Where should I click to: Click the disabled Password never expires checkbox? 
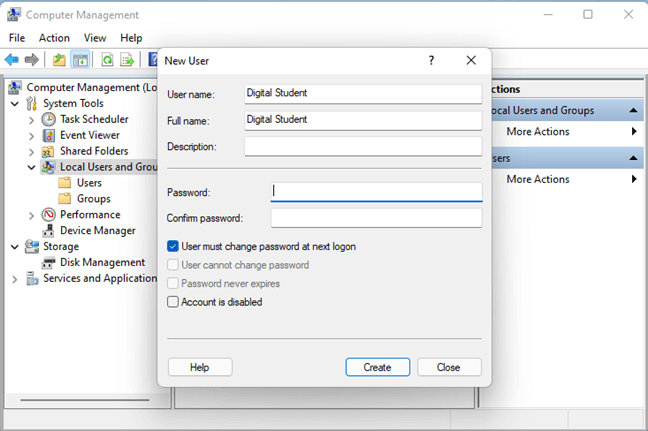point(173,283)
